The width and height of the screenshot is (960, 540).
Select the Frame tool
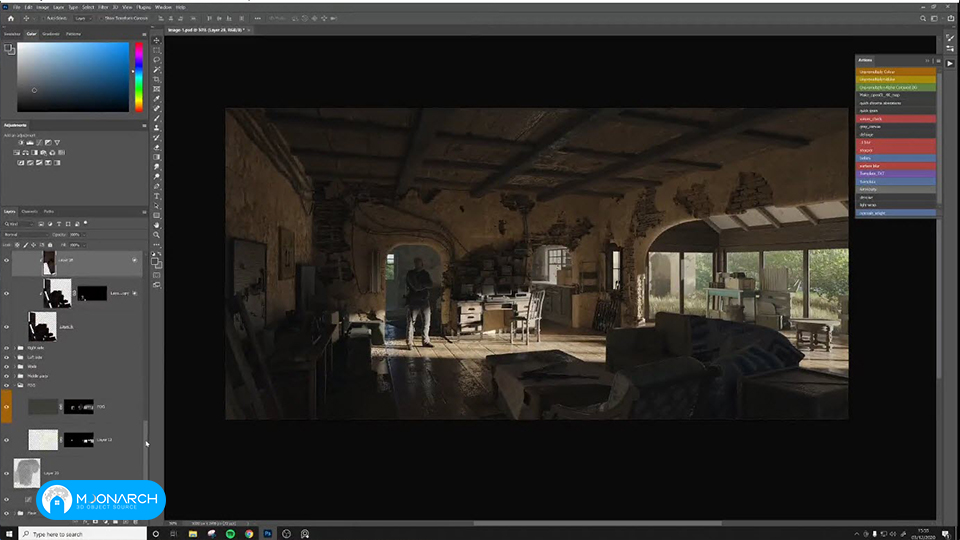[x=157, y=89]
